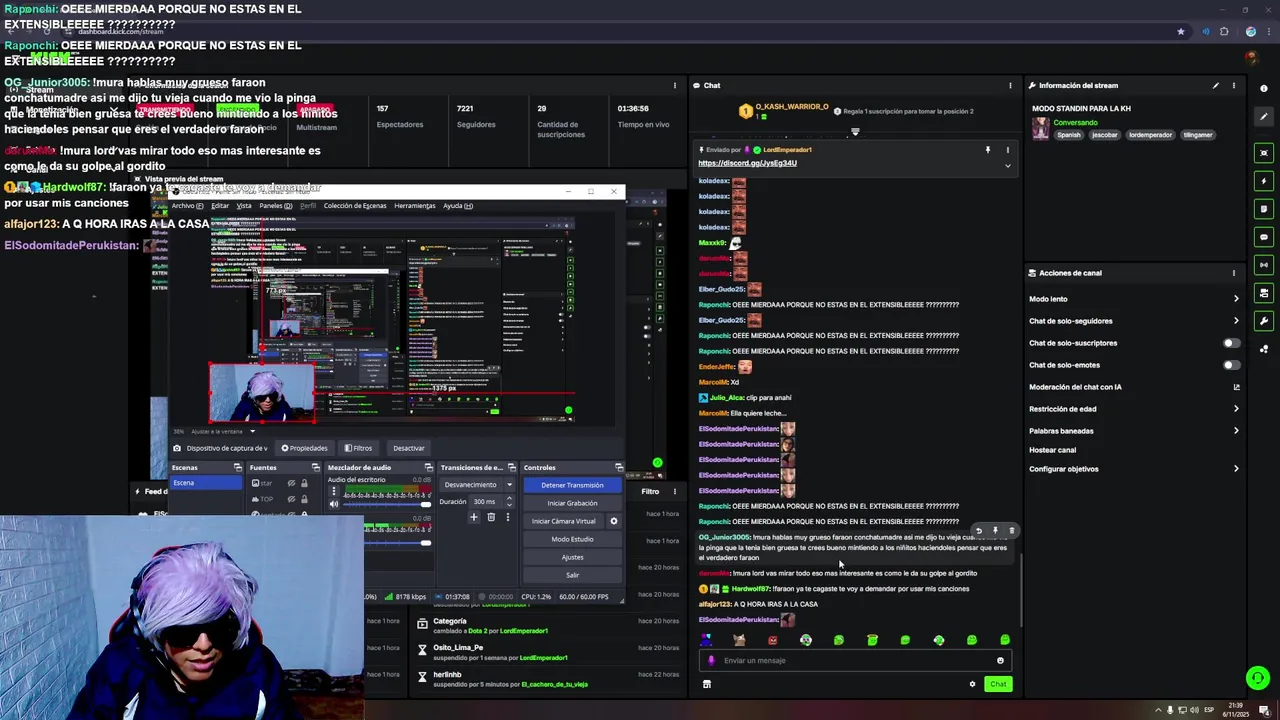
Task: Expand Modo lento settings
Action: click(x=1236, y=299)
